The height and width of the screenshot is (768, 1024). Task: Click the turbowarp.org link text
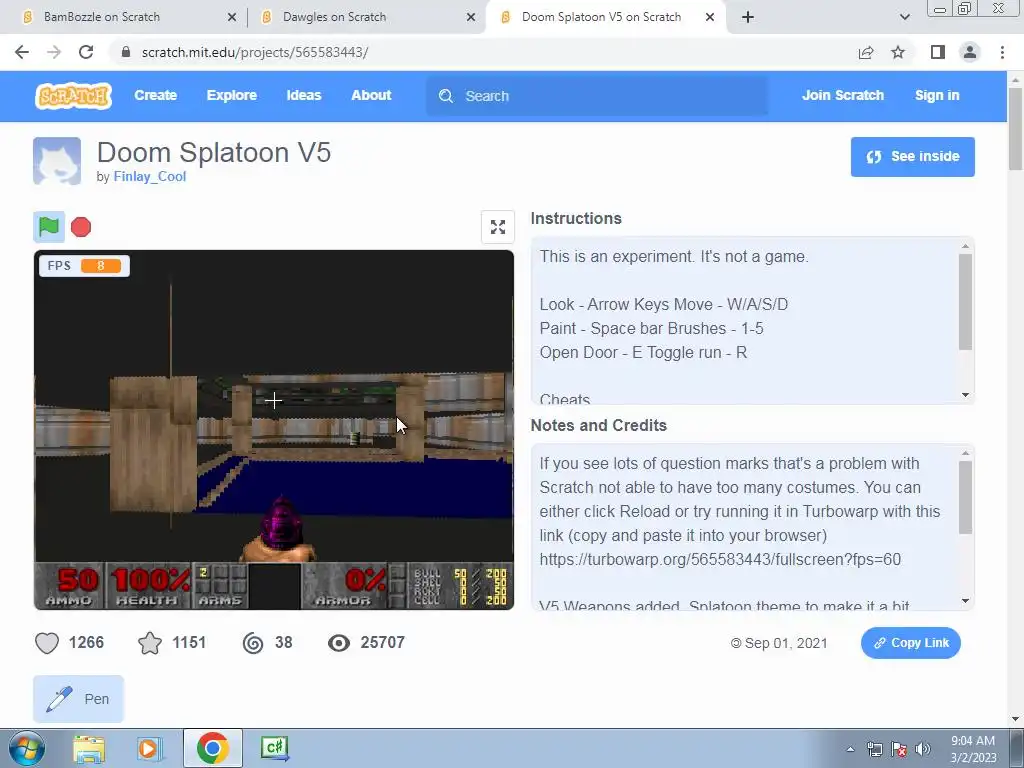[720, 560]
